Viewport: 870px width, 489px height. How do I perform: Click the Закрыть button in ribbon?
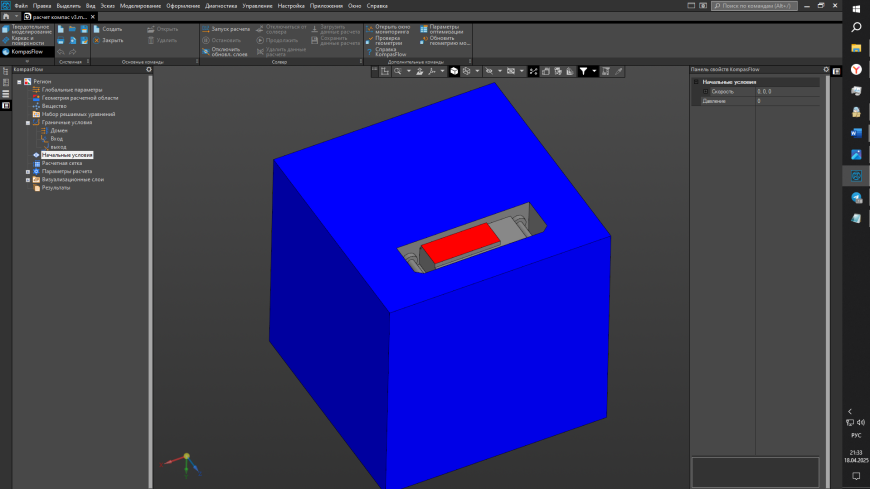point(108,41)
